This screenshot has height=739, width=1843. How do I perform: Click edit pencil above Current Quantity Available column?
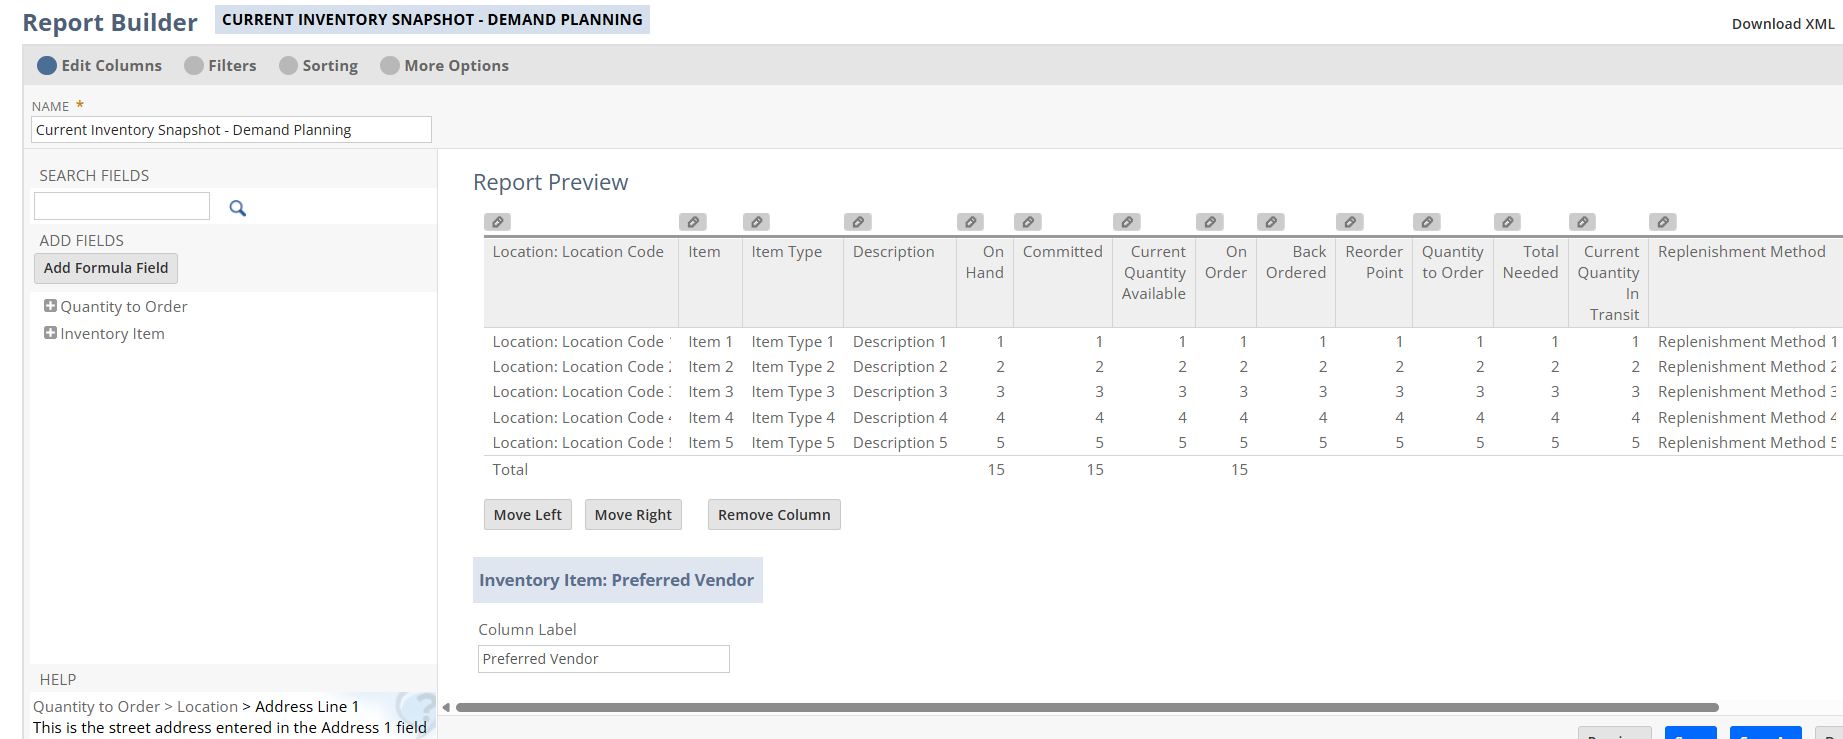tap(1127, 222)
